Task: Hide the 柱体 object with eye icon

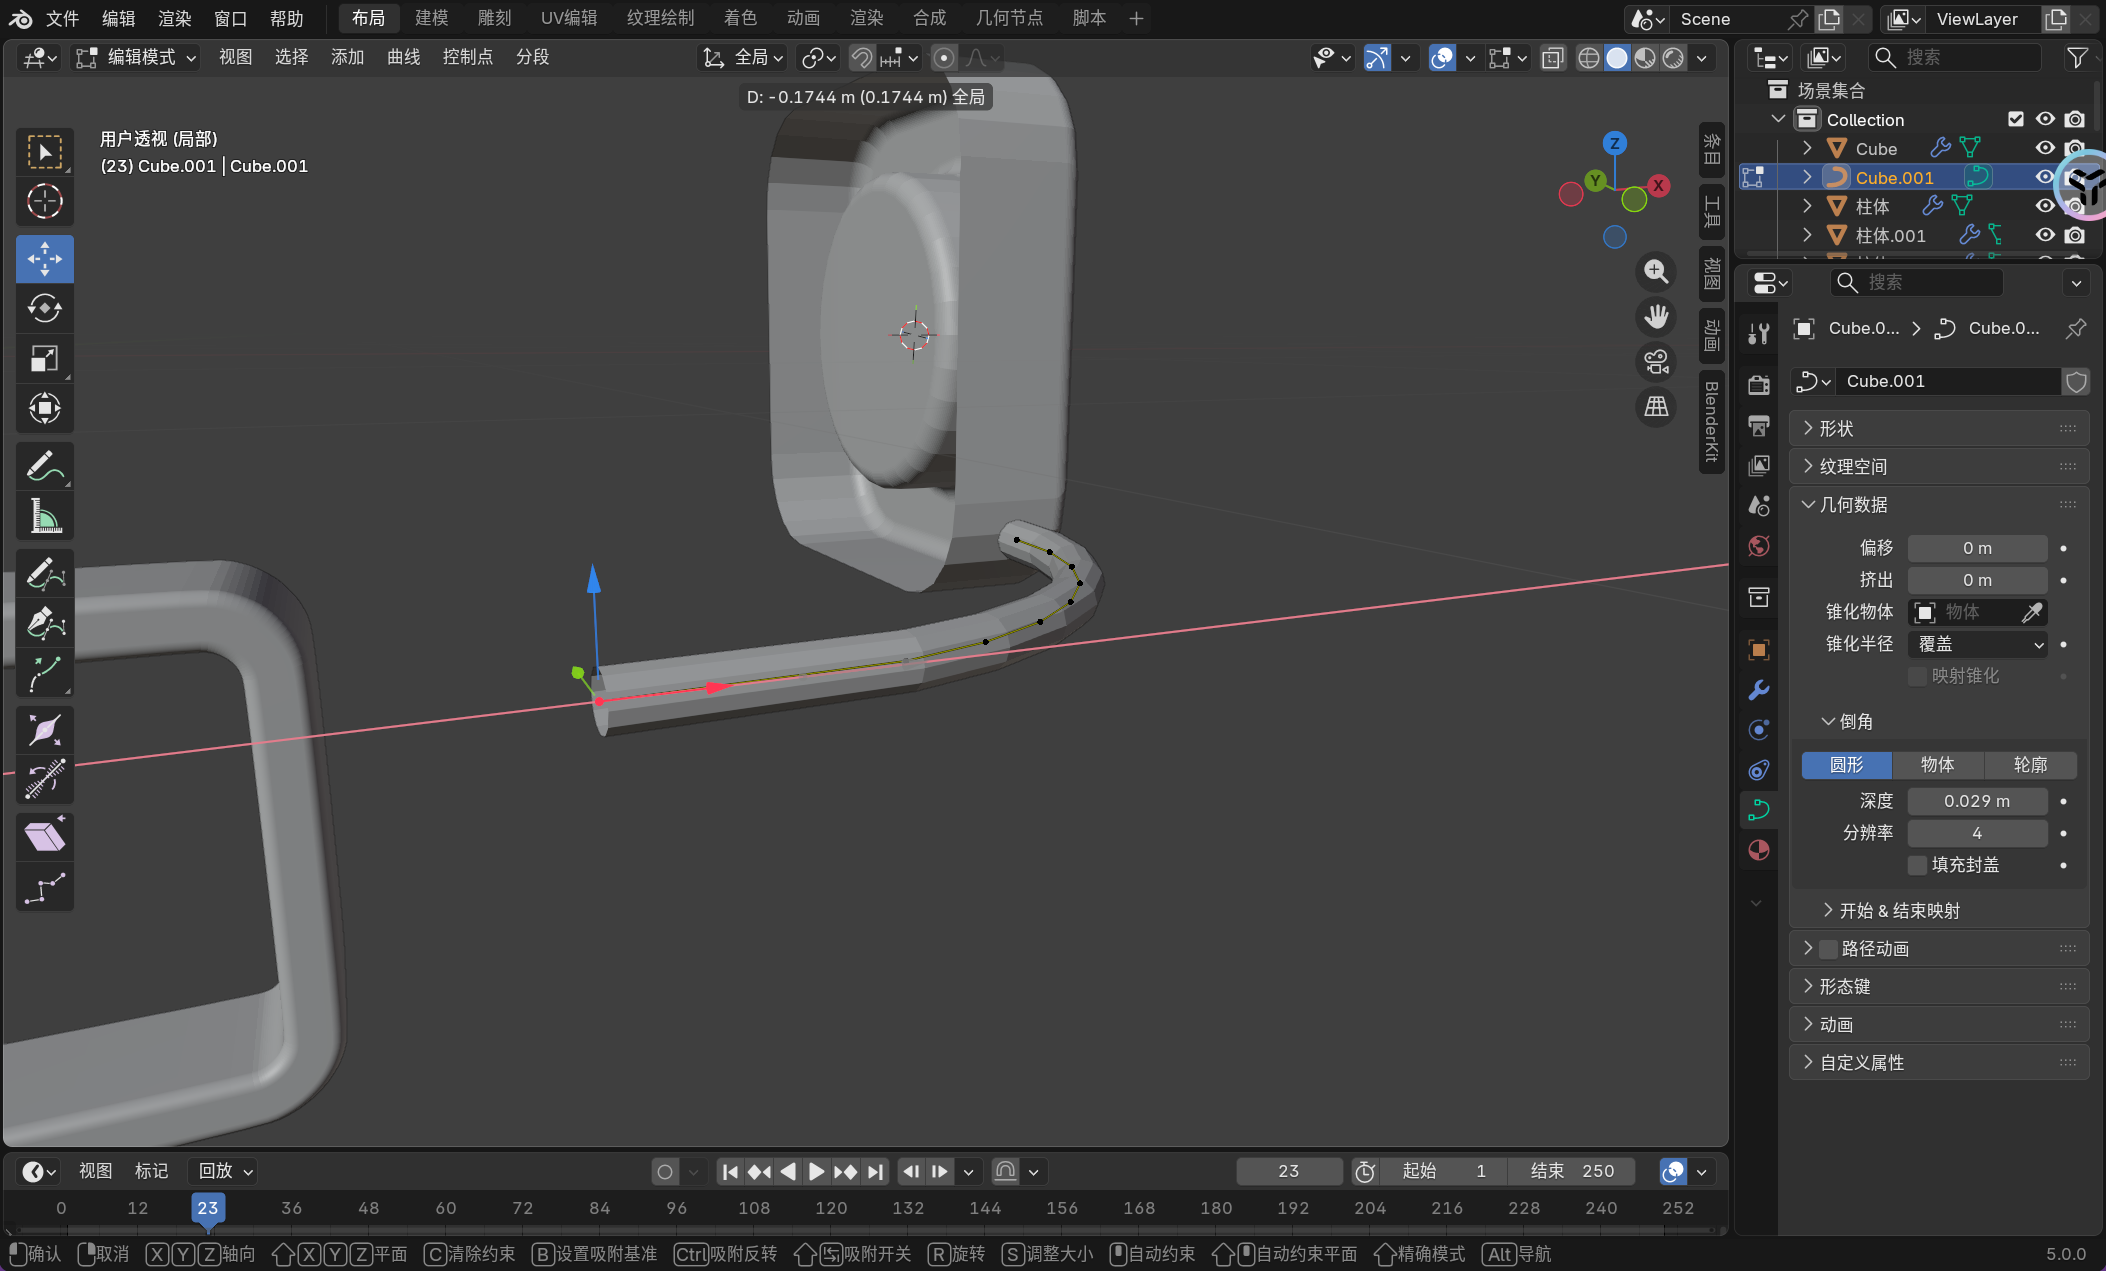Action: 2045,206
